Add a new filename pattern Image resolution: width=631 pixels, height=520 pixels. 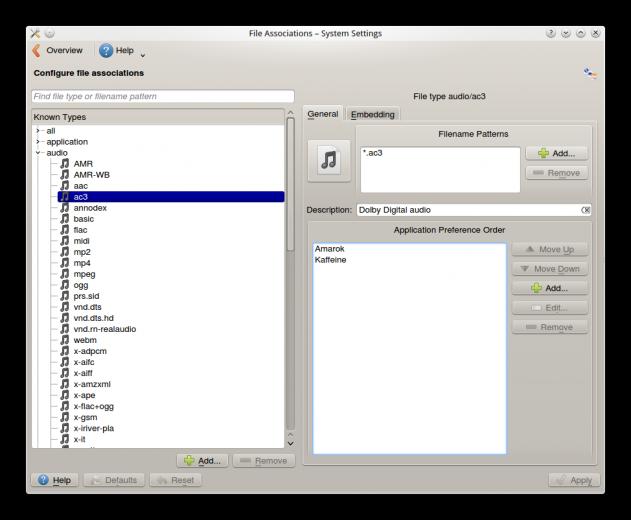(x=557, y=153)
